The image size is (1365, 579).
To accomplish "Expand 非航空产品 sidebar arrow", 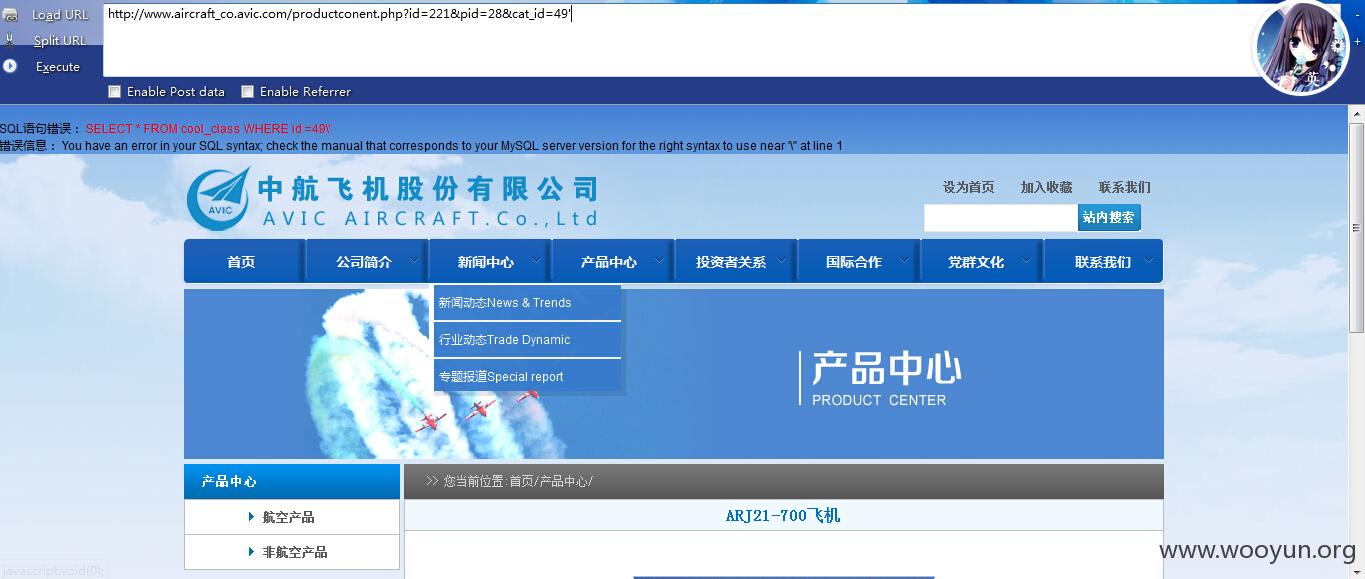I will tap(251, 552).
